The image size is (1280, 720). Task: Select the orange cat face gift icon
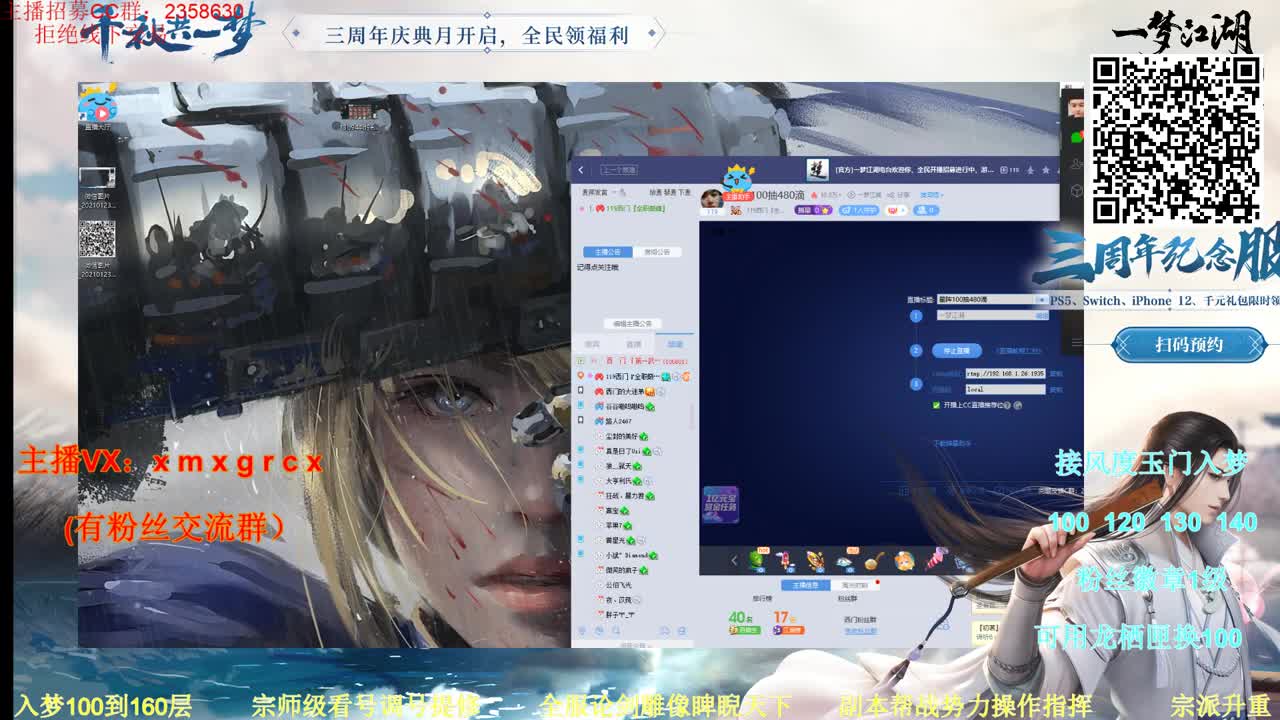click(x=904, y=561)
